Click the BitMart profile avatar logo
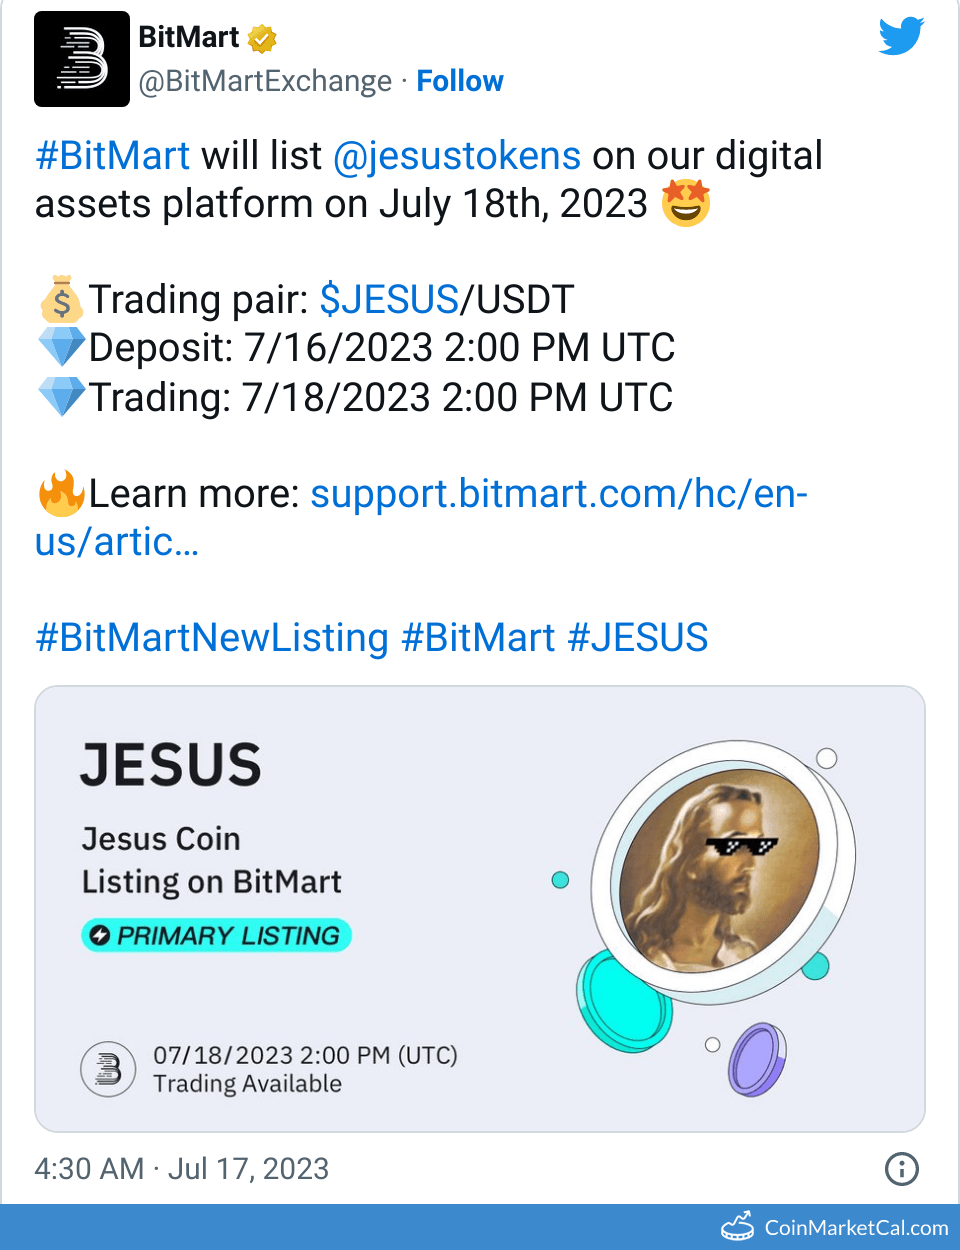 point(82,59)
